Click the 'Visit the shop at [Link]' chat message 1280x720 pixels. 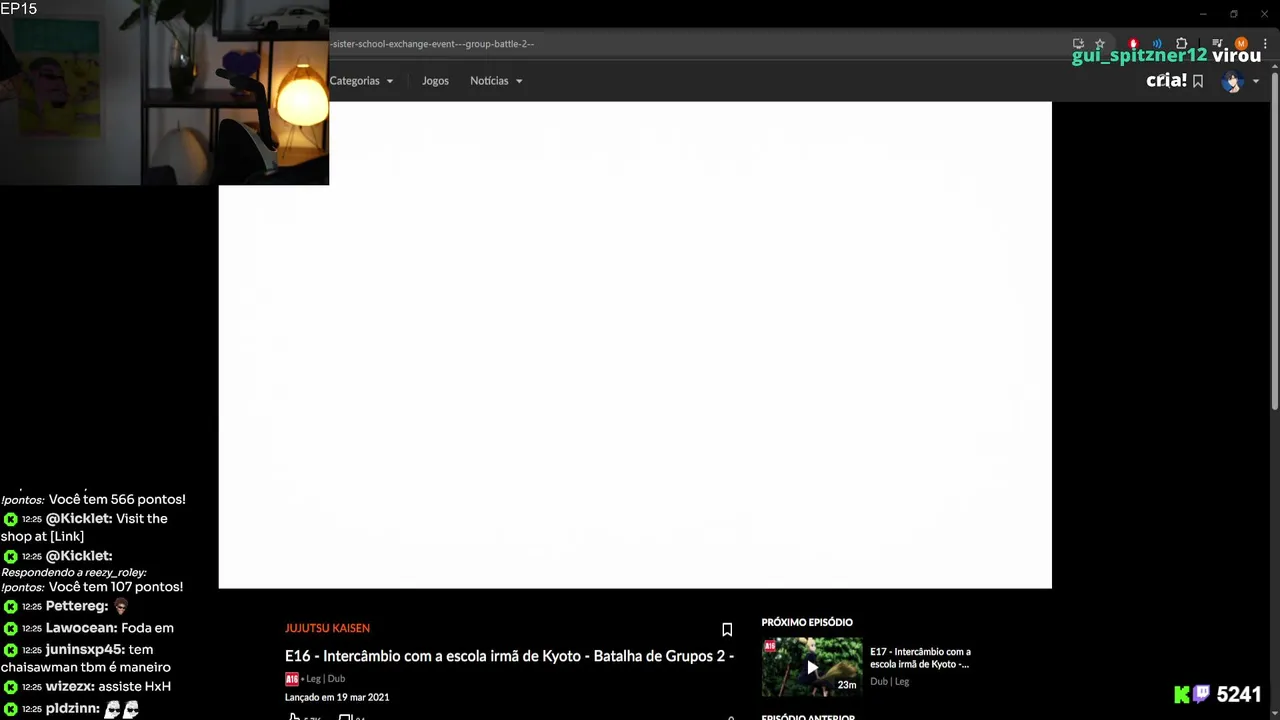pos(84,527)
